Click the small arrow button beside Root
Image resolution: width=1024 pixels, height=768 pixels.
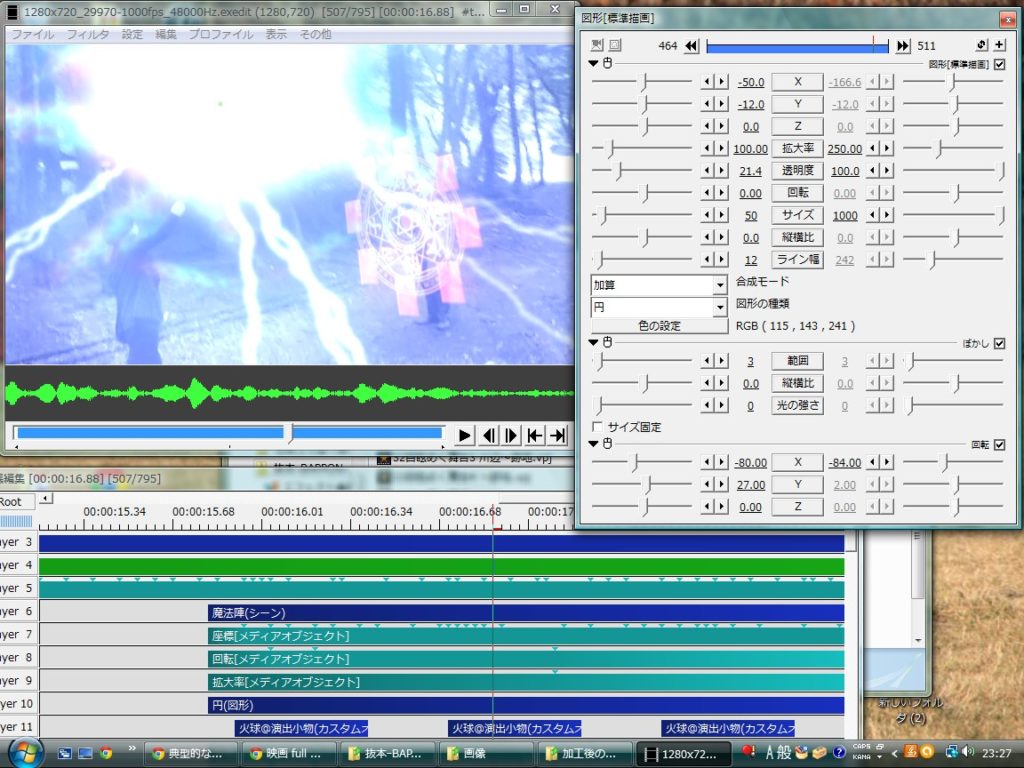(x=45, y=499)
